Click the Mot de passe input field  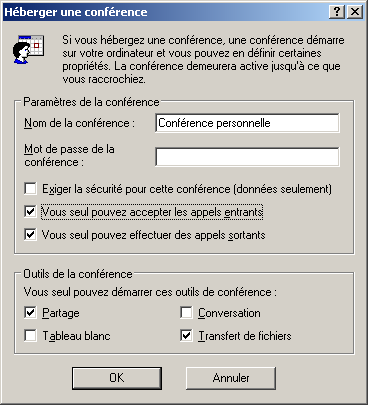click(247, 157)
